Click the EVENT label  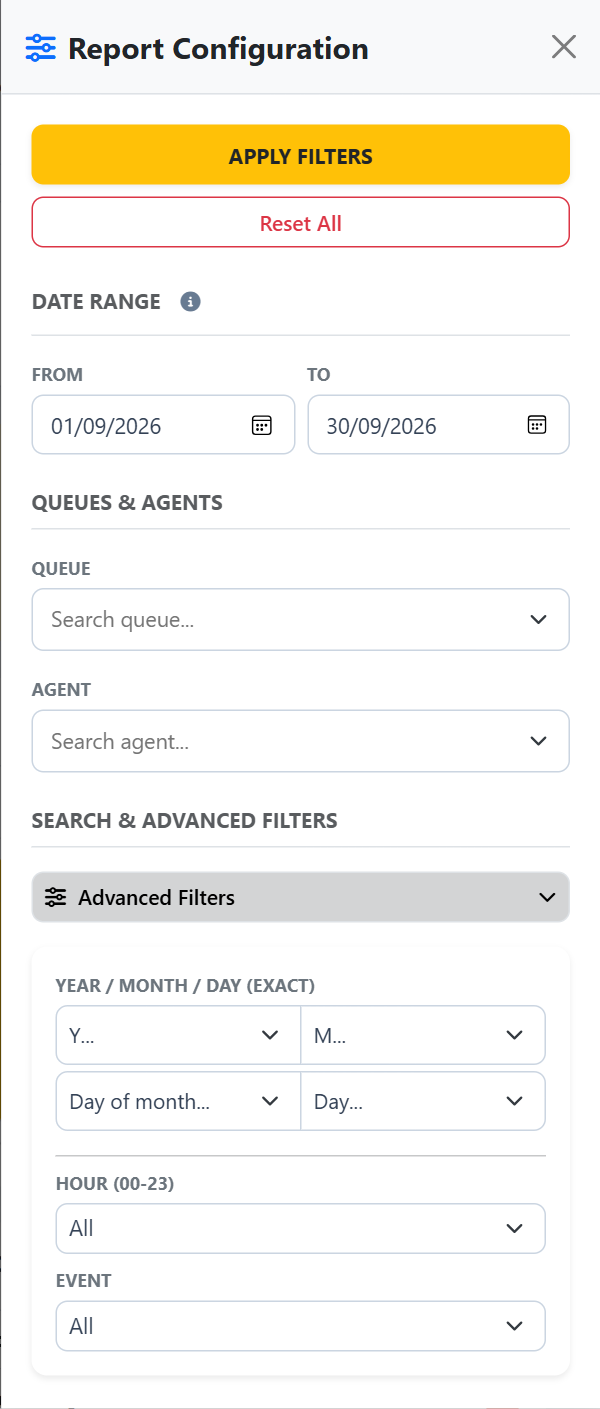[x=84, y=1281]
